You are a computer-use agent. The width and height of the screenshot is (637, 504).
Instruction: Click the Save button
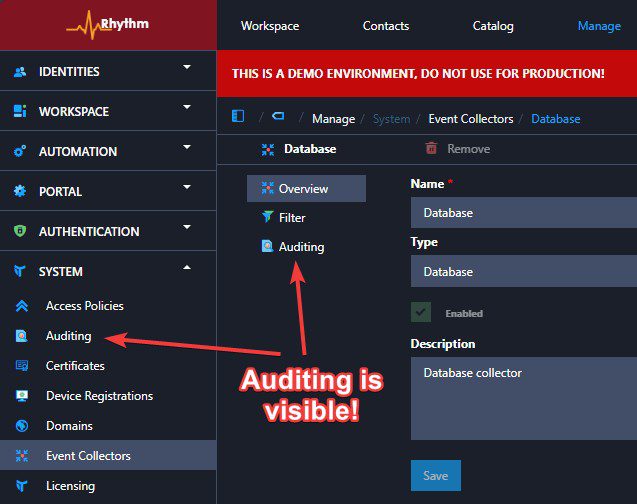click(435, 475)
